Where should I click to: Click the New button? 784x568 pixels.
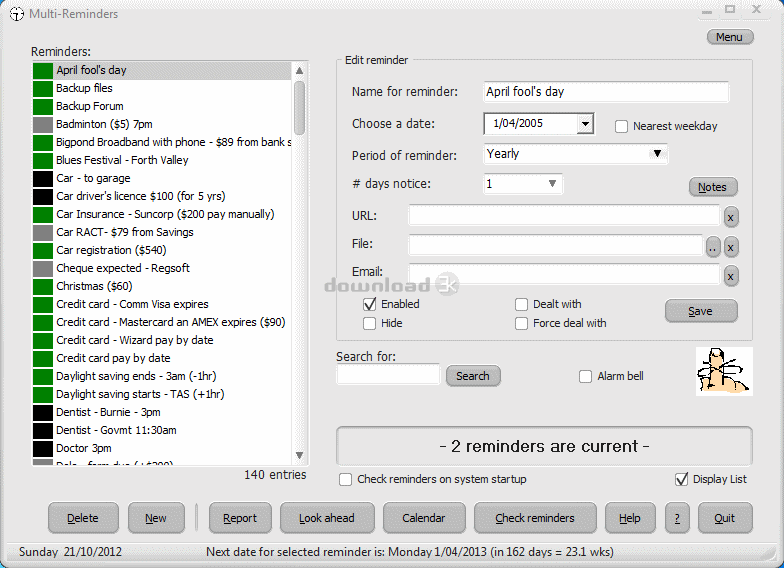[156, 518]
